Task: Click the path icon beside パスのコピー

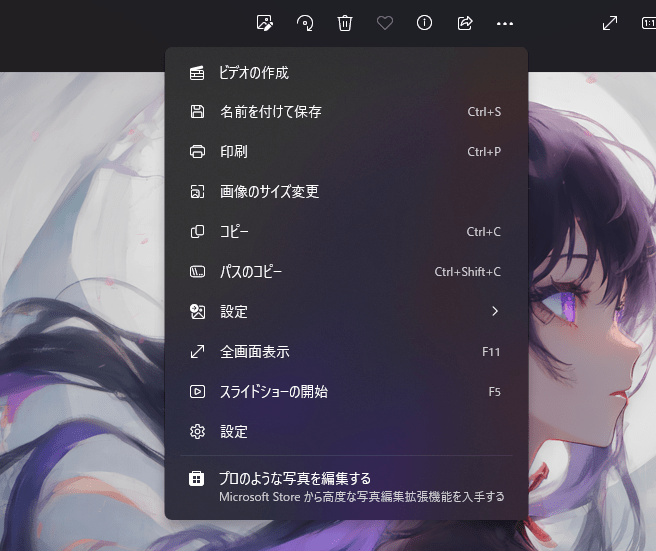Action: [x=197, y=272]
